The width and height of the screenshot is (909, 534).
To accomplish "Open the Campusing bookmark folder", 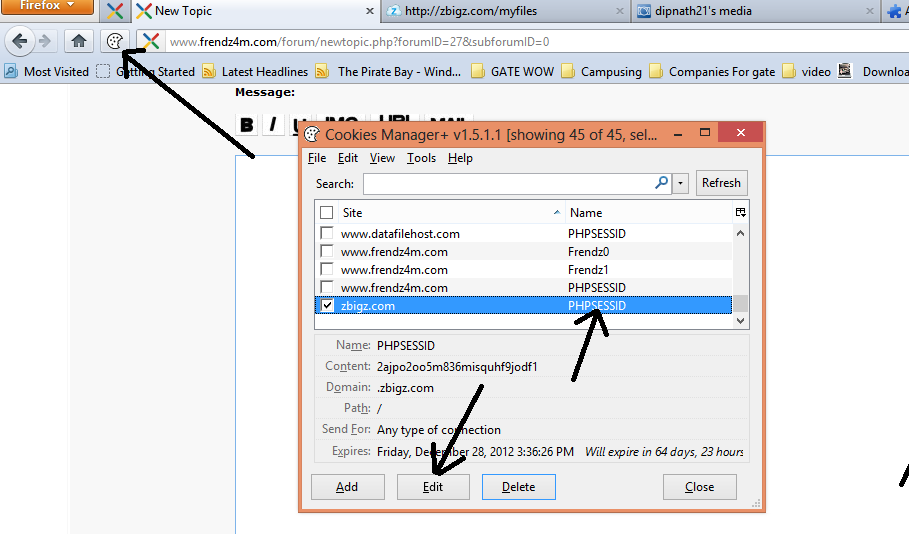I will pyautogui.click(x=602, y=72).
